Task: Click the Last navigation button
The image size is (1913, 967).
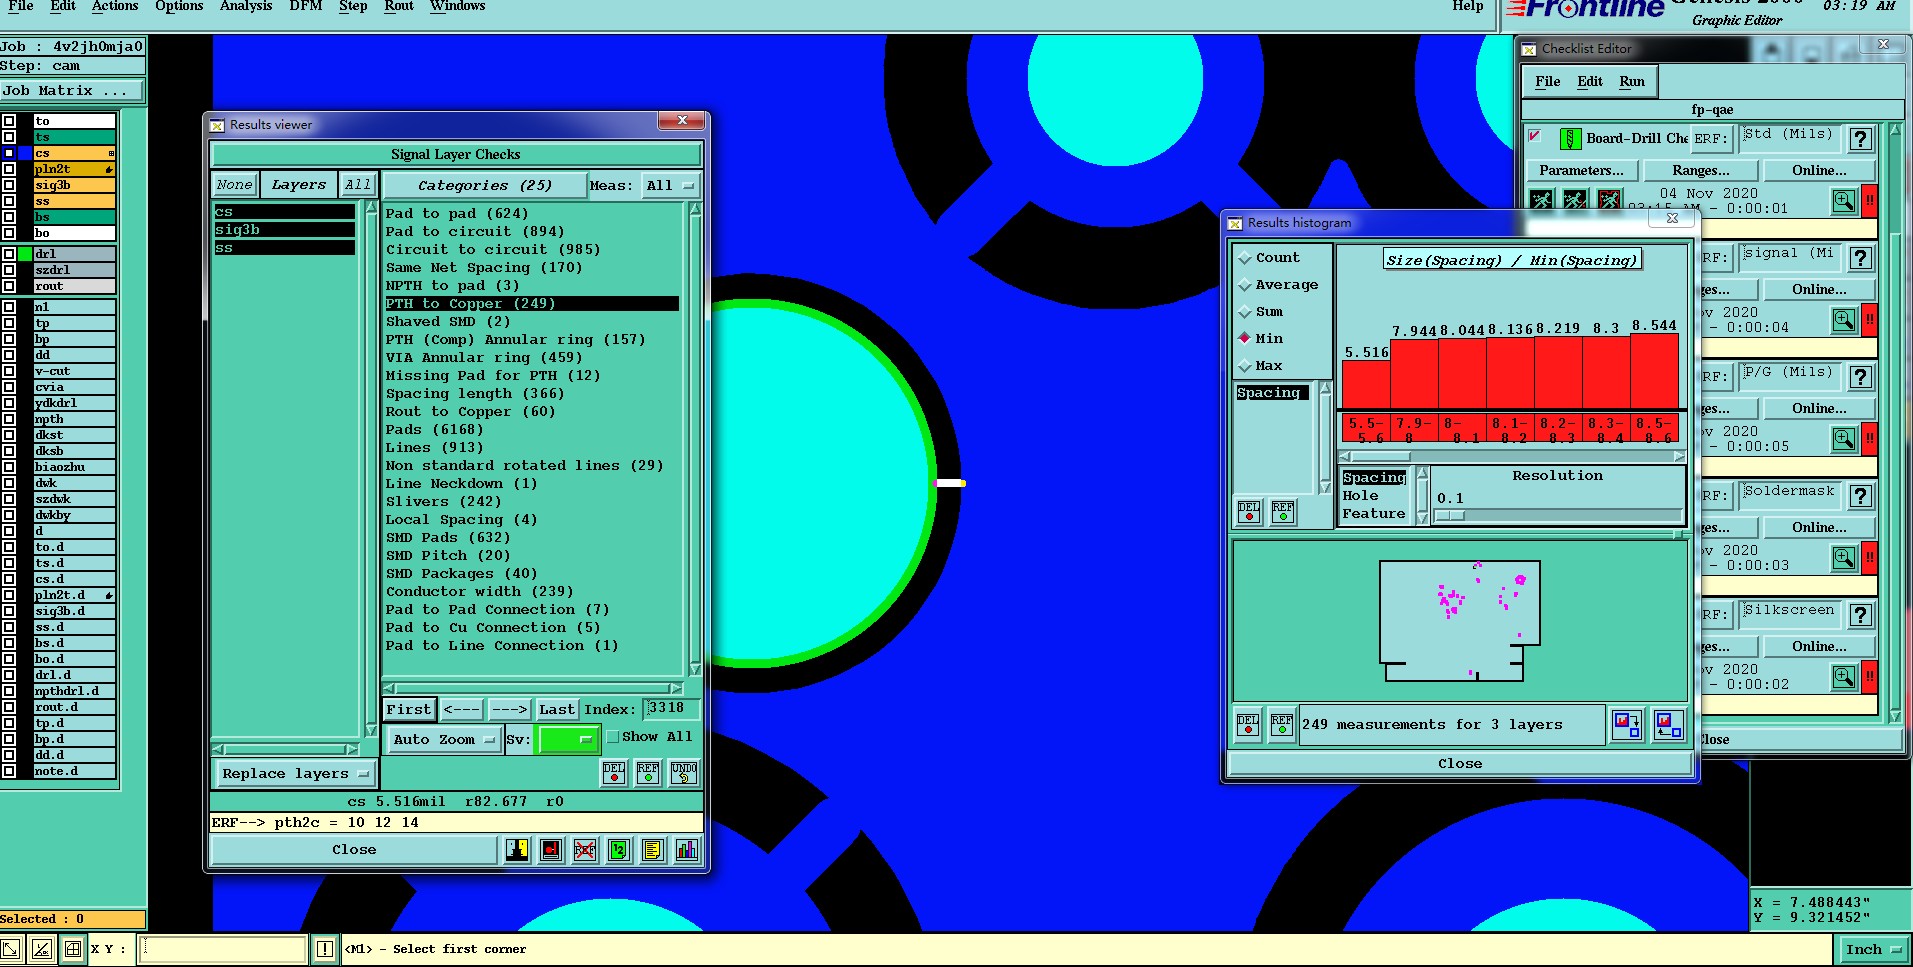Action: pyautogui.click(x=556, y=710)
